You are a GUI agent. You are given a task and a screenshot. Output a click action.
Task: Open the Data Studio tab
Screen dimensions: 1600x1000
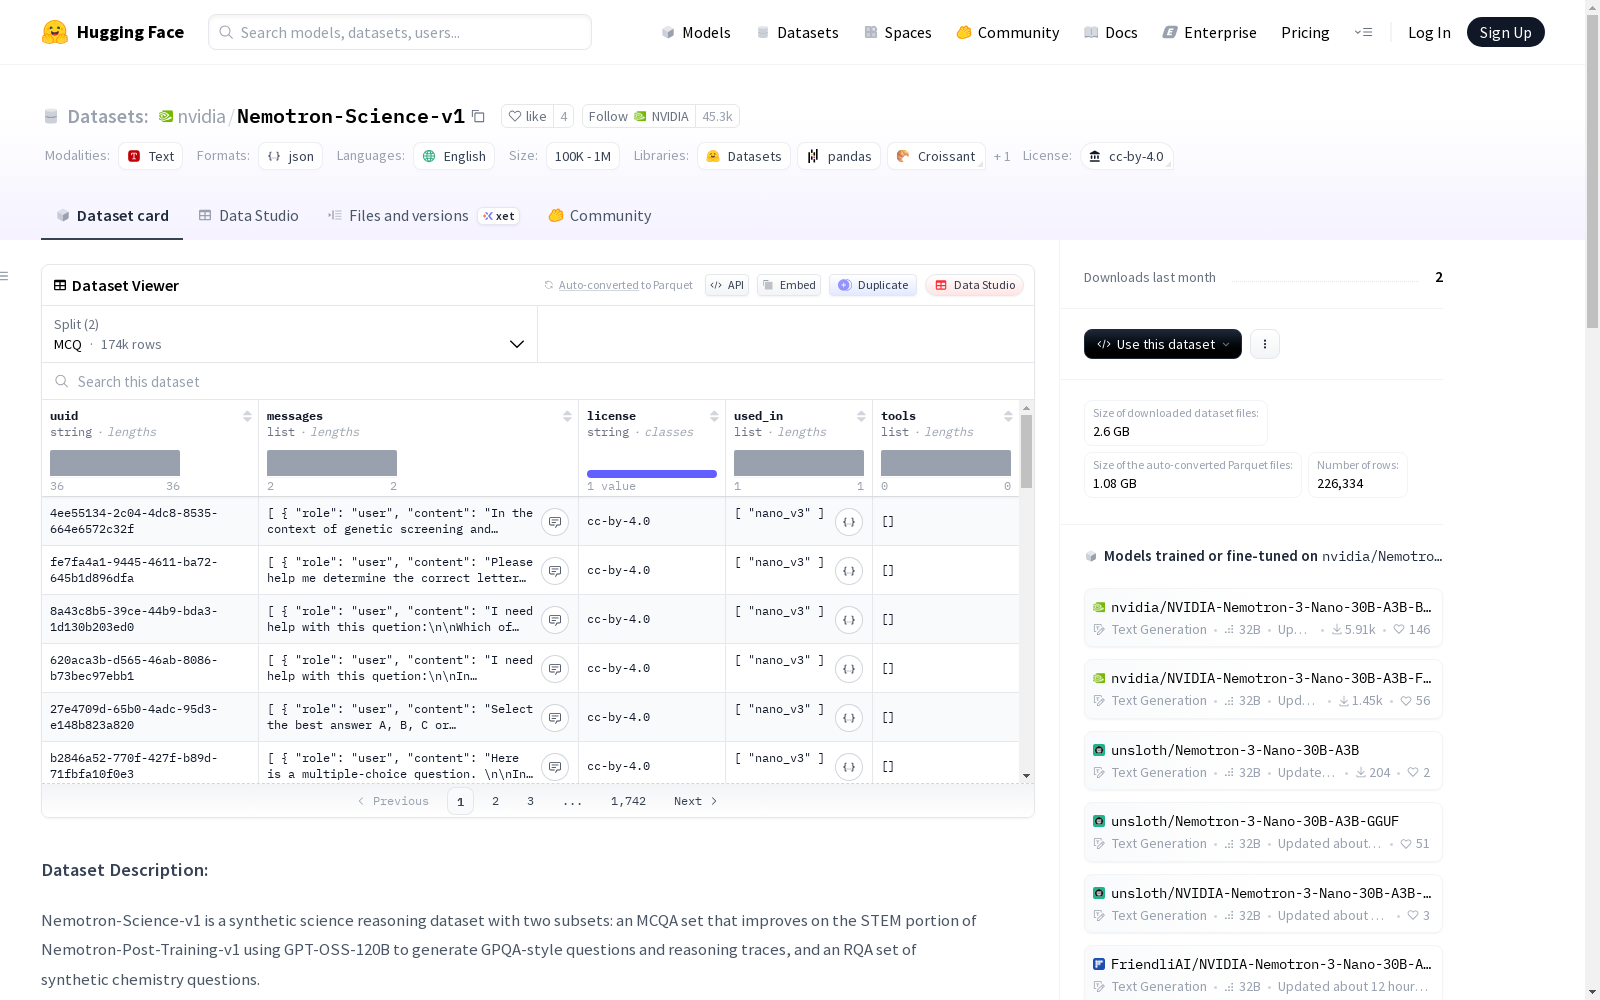[248, 216]
